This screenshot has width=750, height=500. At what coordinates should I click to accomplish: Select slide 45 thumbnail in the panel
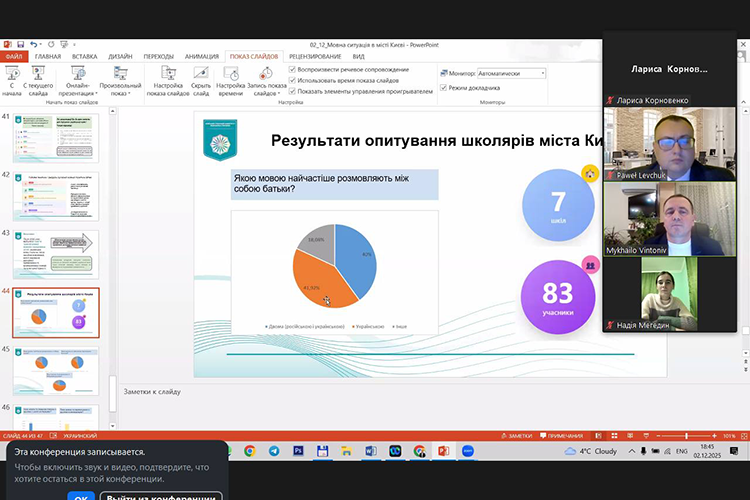click(x=56, y=367)
